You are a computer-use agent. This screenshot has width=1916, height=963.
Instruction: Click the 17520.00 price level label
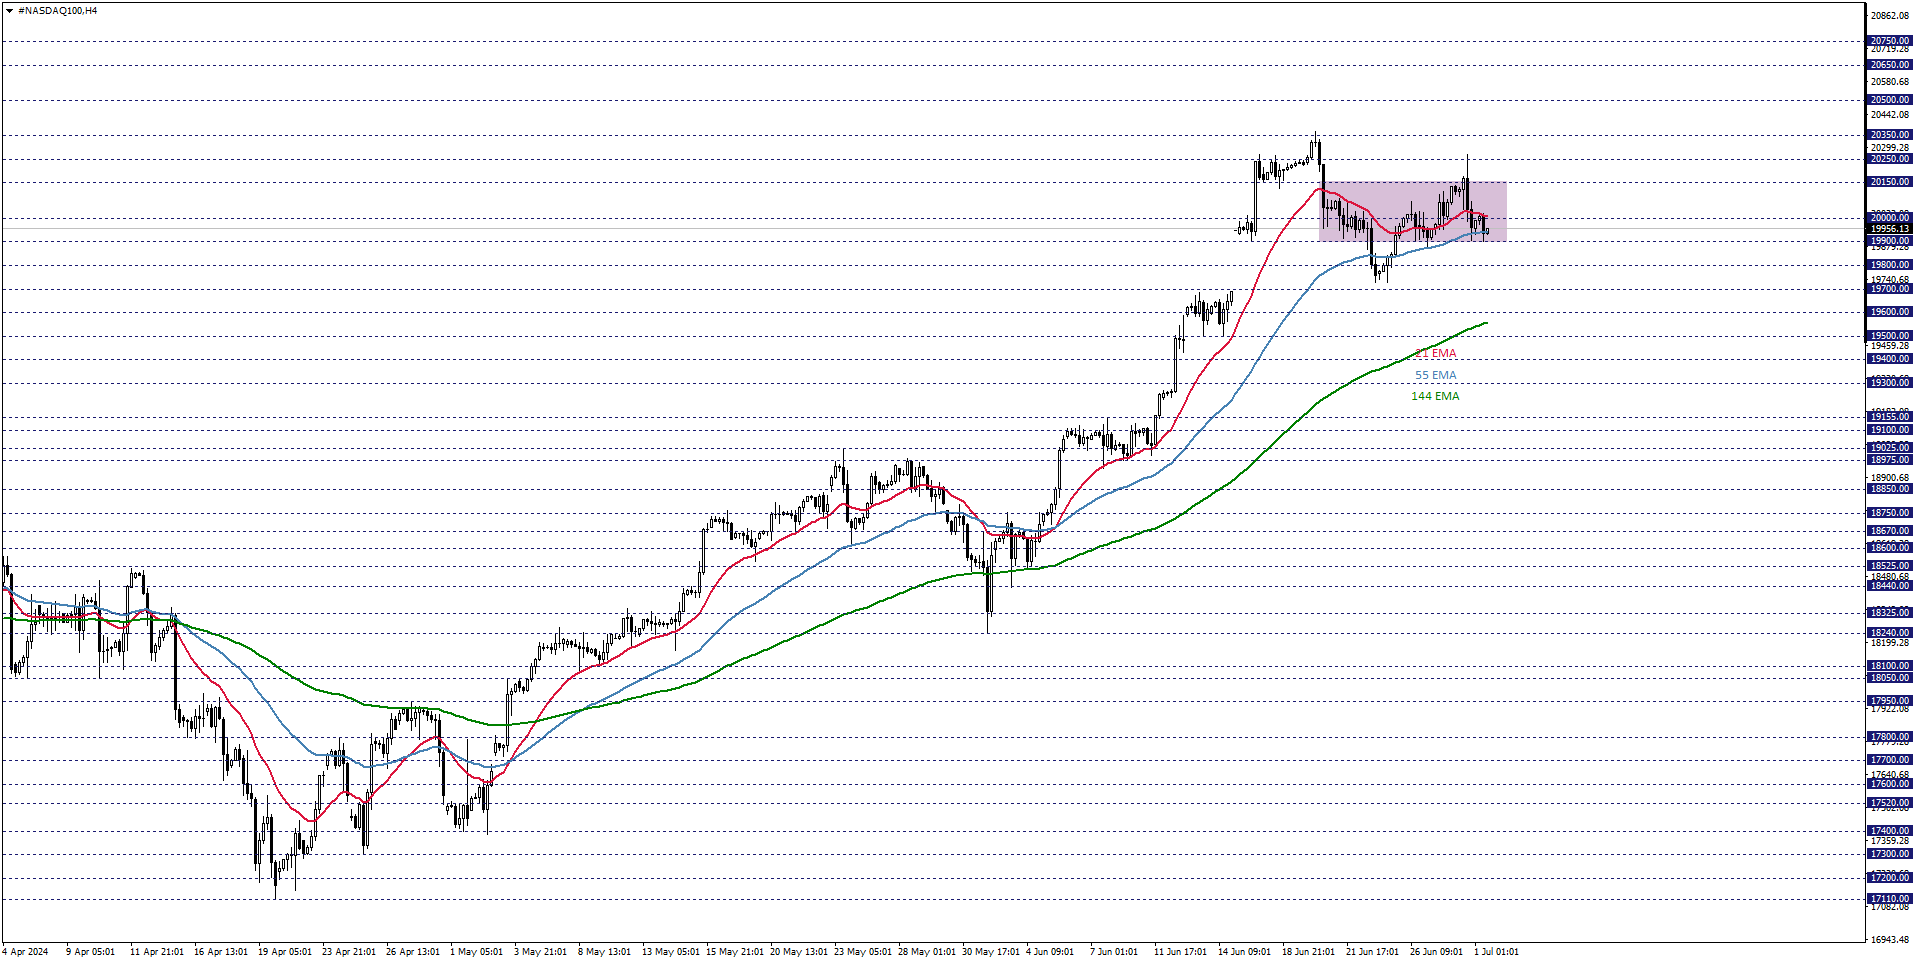coord(1890,803)
